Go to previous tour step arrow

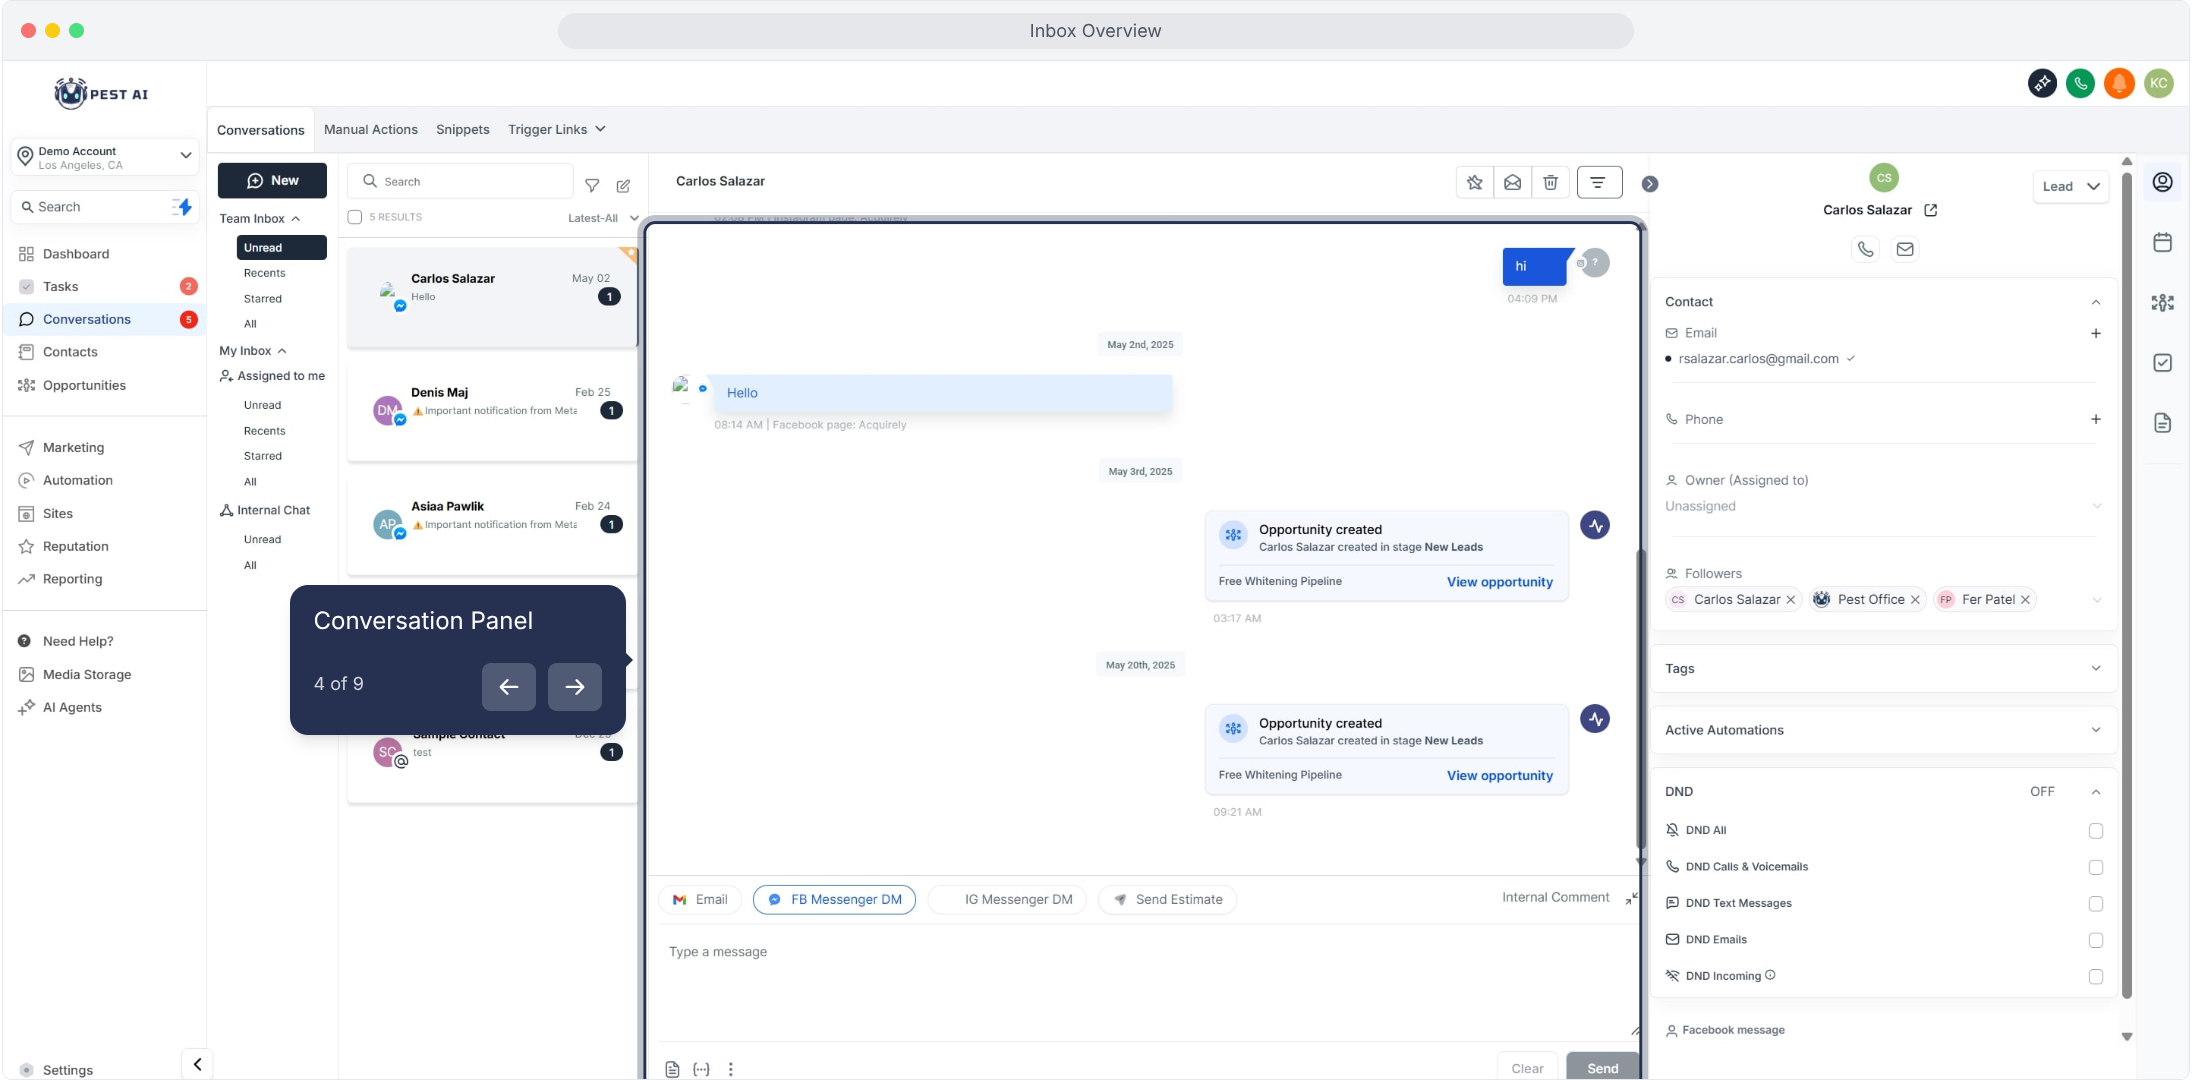509,687
